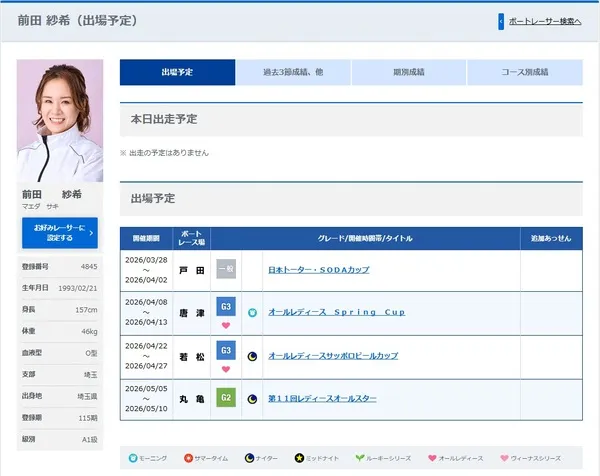
Task: Open 日本トーター・SODAカップ race link
Action: coord(319,270)
